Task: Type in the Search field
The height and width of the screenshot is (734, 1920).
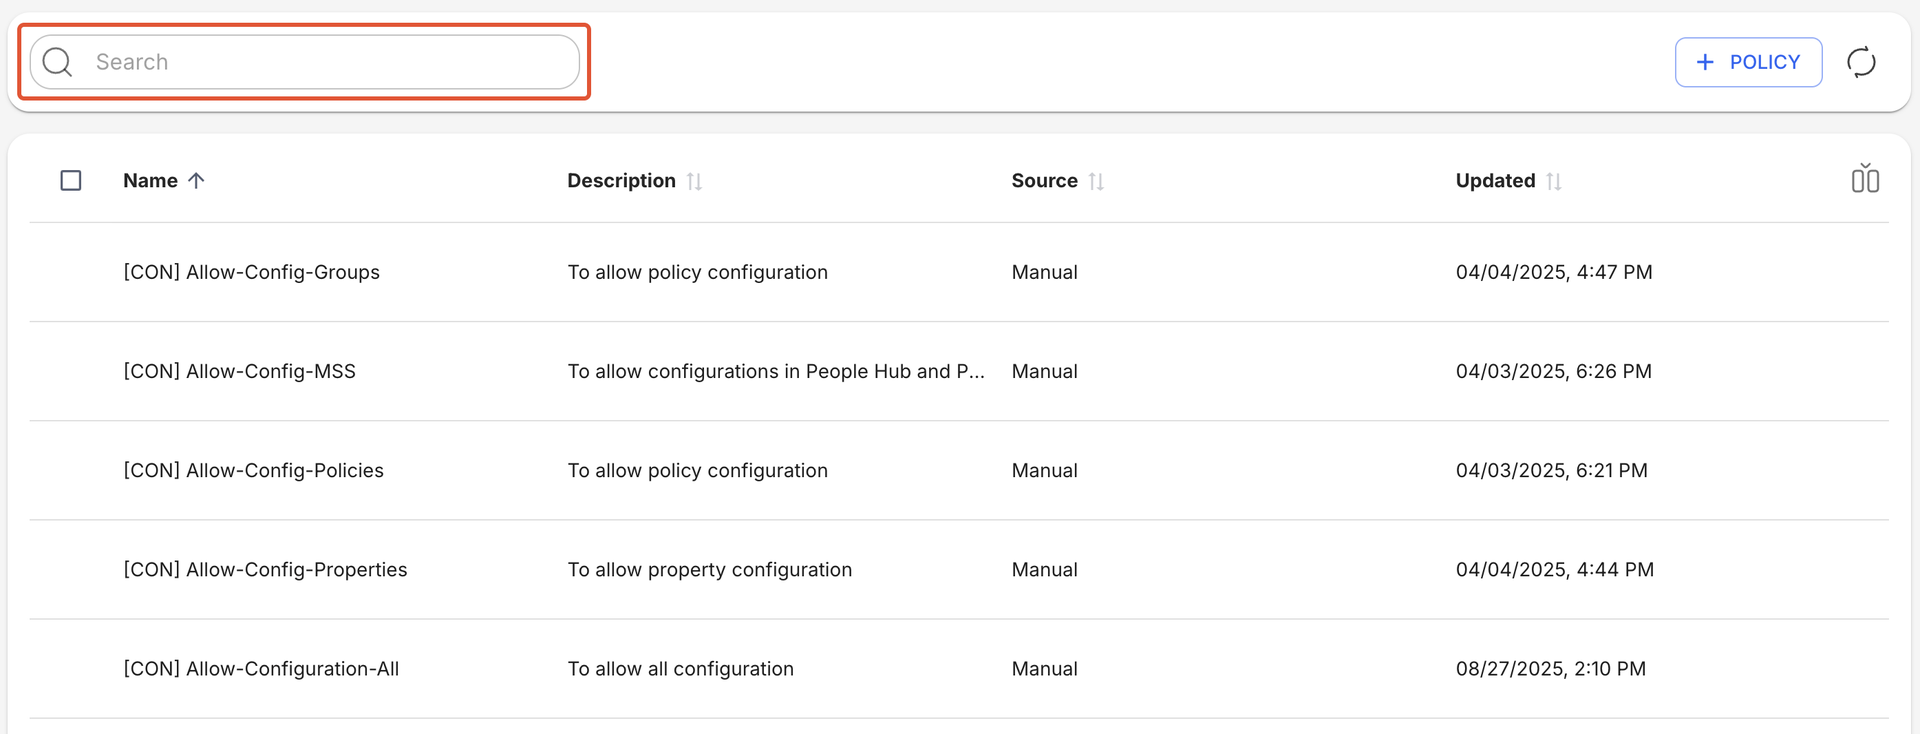Action: point(330,62)
